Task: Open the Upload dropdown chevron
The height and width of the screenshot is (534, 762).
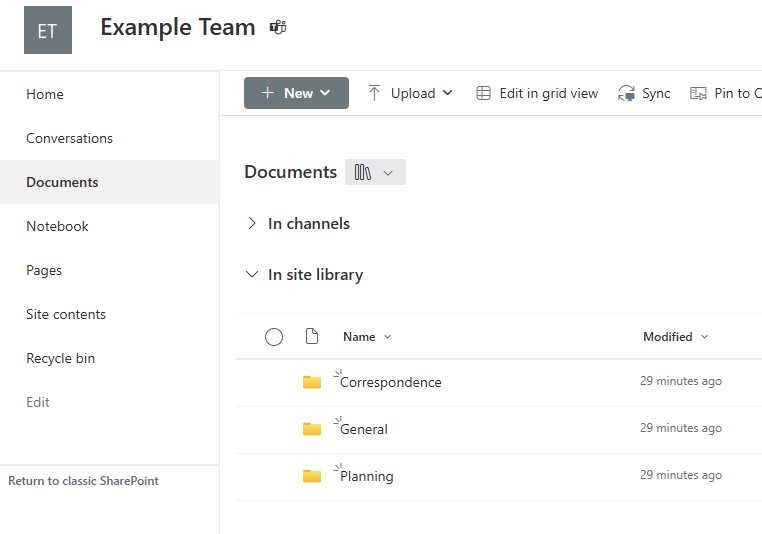Action: point(448,93)
